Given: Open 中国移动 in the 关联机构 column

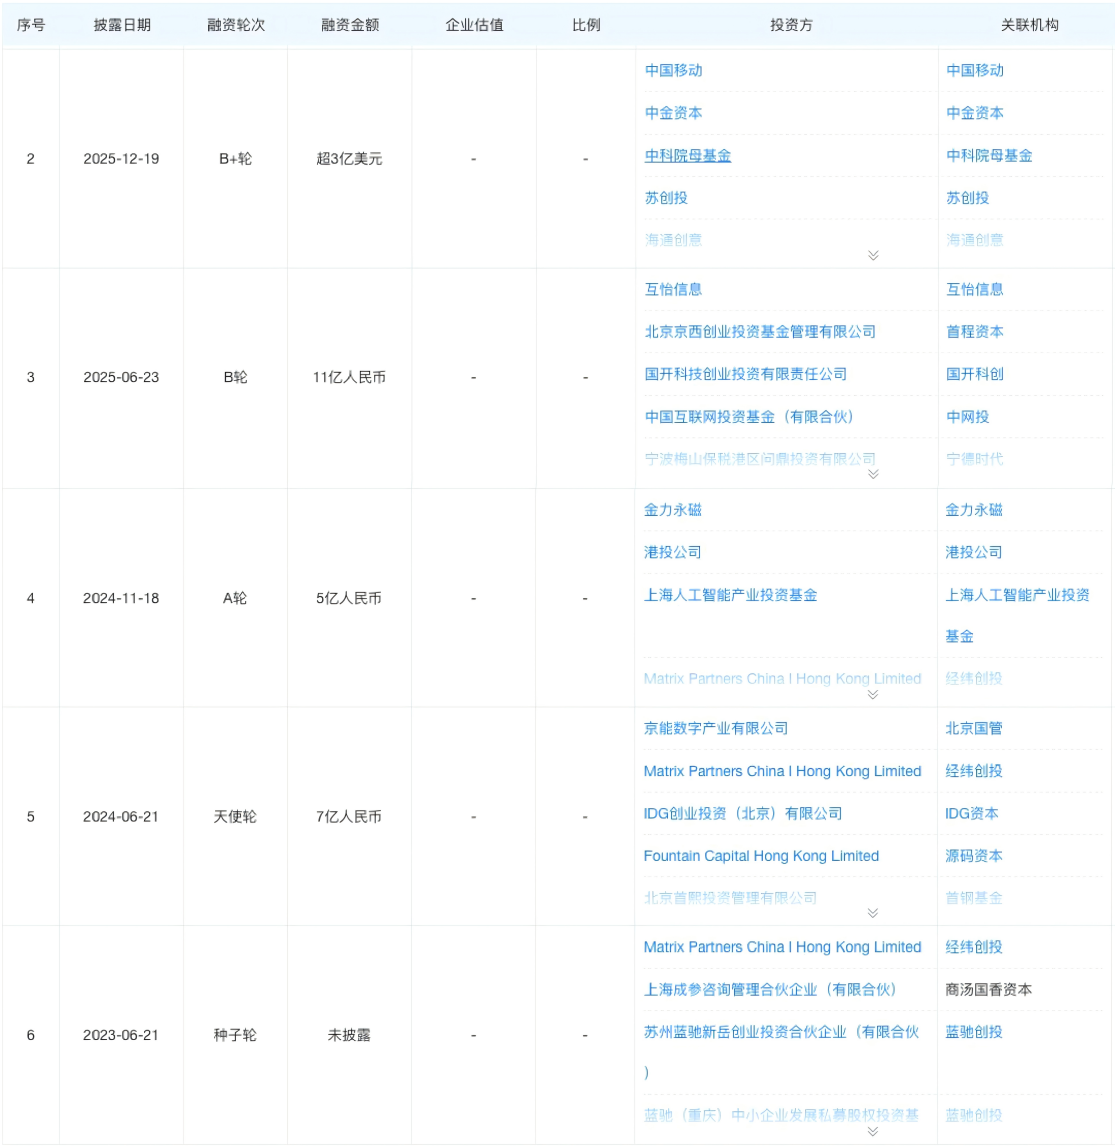Looking at the screenshot, I should (975, 70).
